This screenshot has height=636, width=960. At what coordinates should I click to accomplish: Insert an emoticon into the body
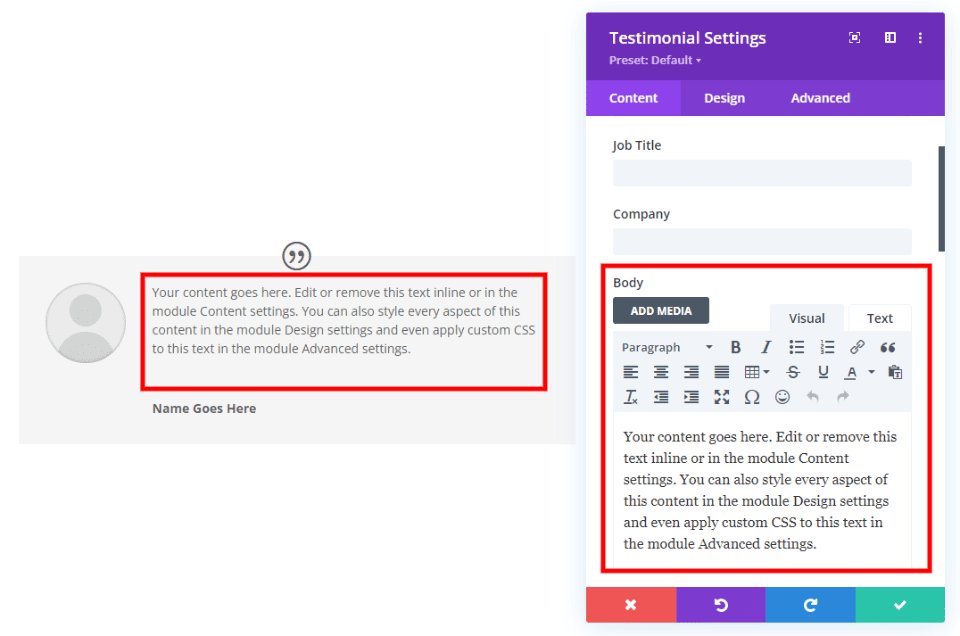782,395
